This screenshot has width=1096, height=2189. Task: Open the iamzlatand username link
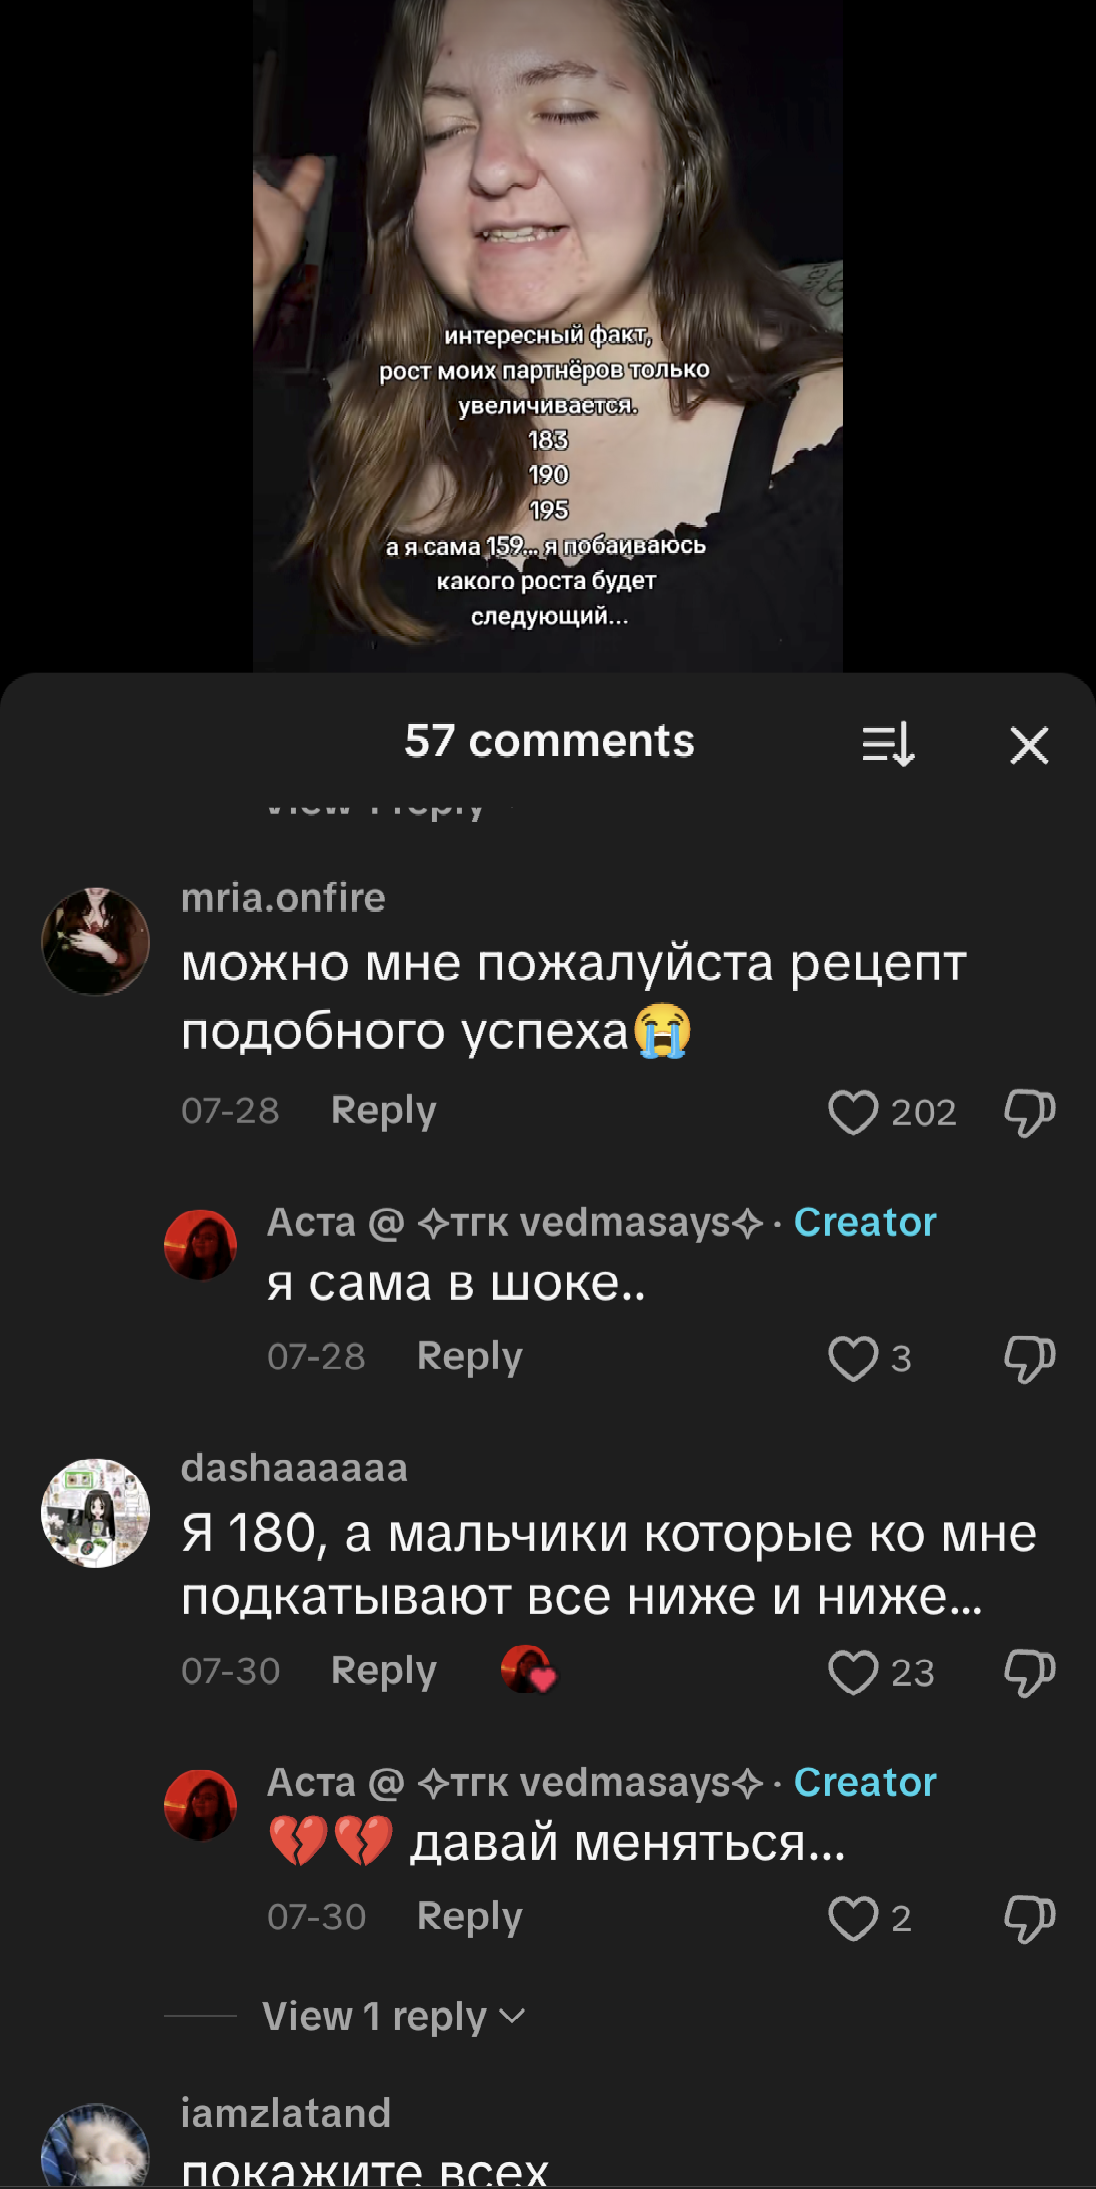click(286, 2113)
